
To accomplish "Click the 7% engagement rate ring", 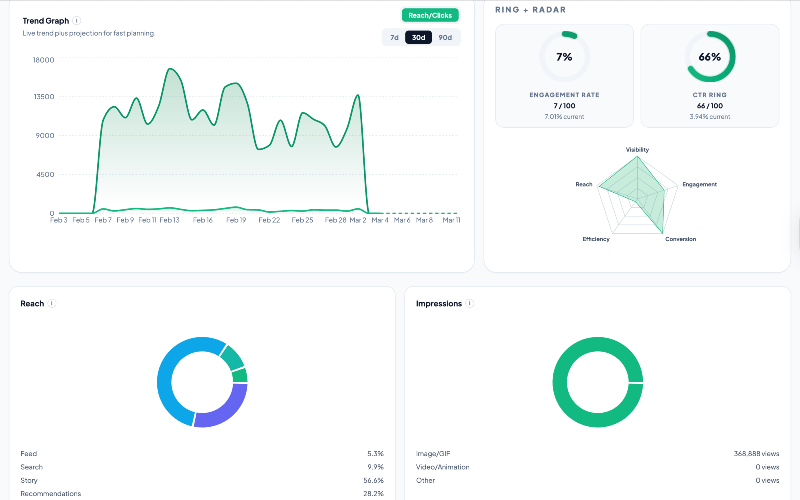I will click(x=564, y=57).
